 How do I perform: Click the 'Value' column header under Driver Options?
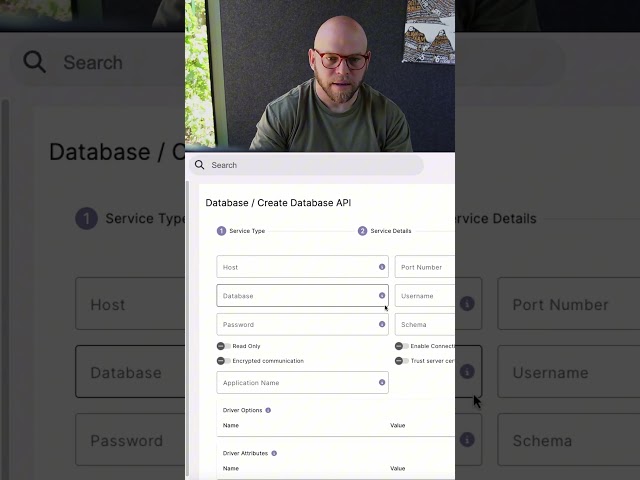[398, 425]
